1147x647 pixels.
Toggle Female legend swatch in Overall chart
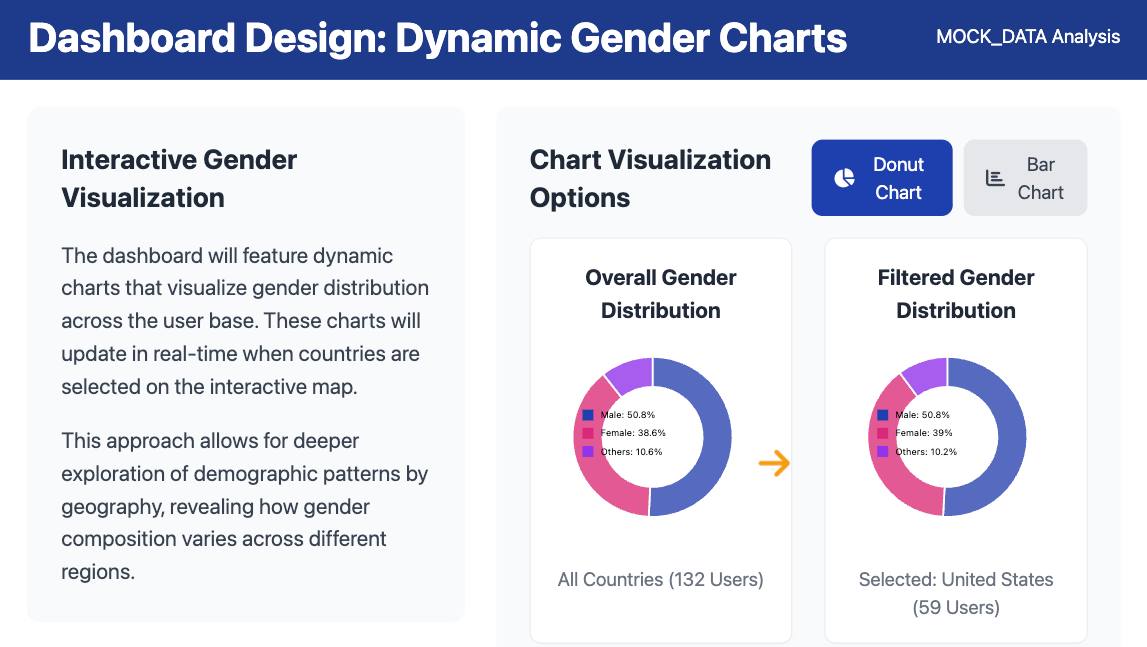(587, 433)
